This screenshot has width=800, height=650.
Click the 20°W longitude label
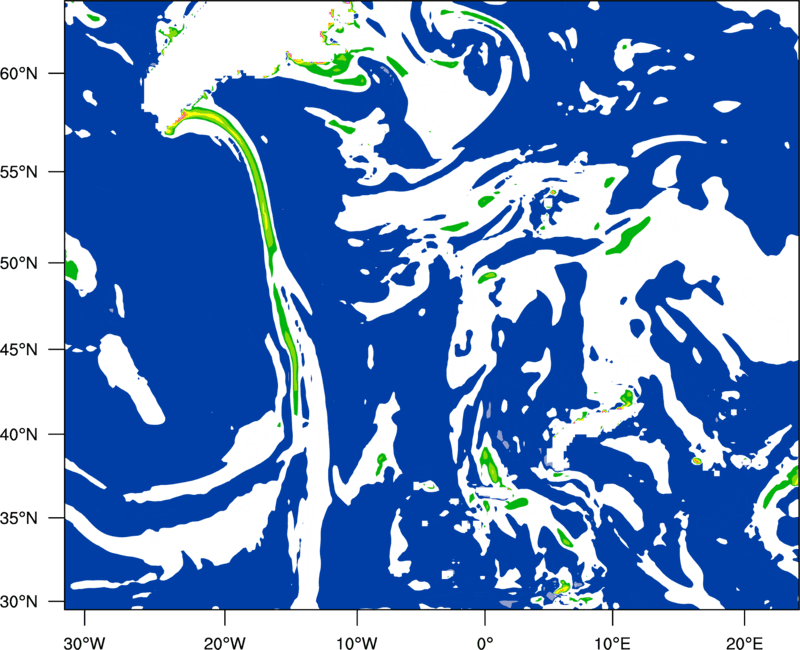(225, 643)
